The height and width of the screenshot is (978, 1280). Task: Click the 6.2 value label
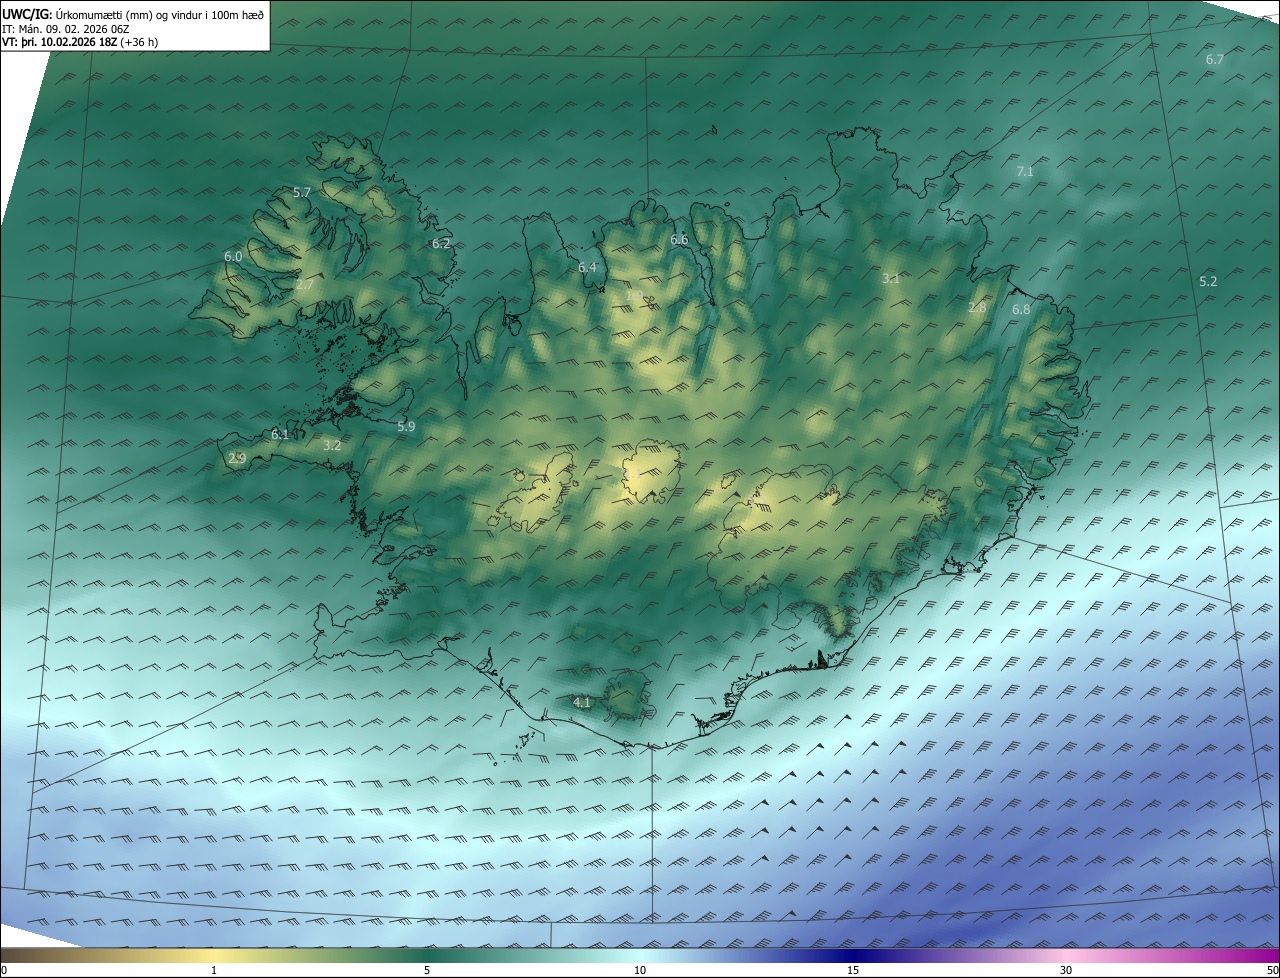tap(441, 244)
